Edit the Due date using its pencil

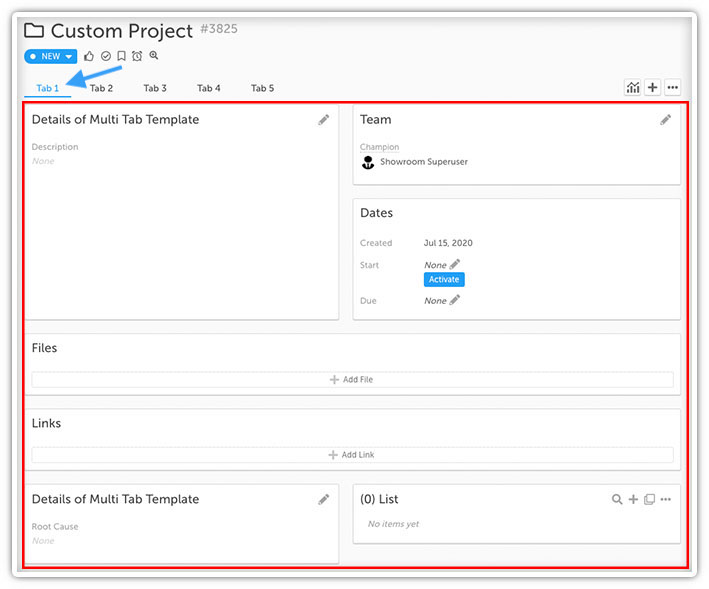click(455, 300)
